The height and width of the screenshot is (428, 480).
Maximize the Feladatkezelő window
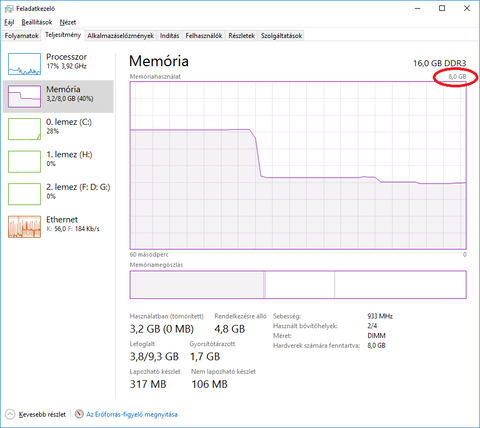(x=442, y=8)
